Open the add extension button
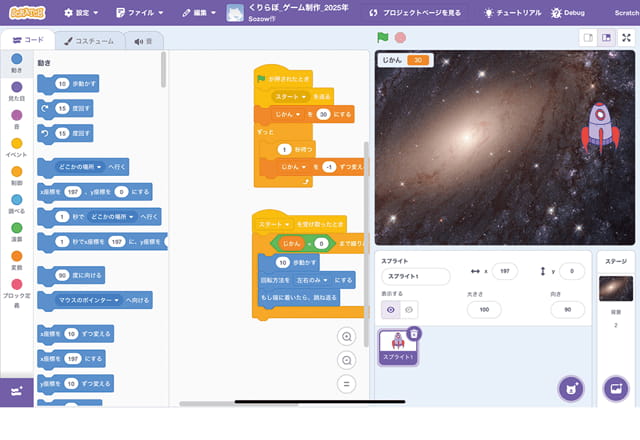This screenshot has height=440, width=640. point(16,391)
